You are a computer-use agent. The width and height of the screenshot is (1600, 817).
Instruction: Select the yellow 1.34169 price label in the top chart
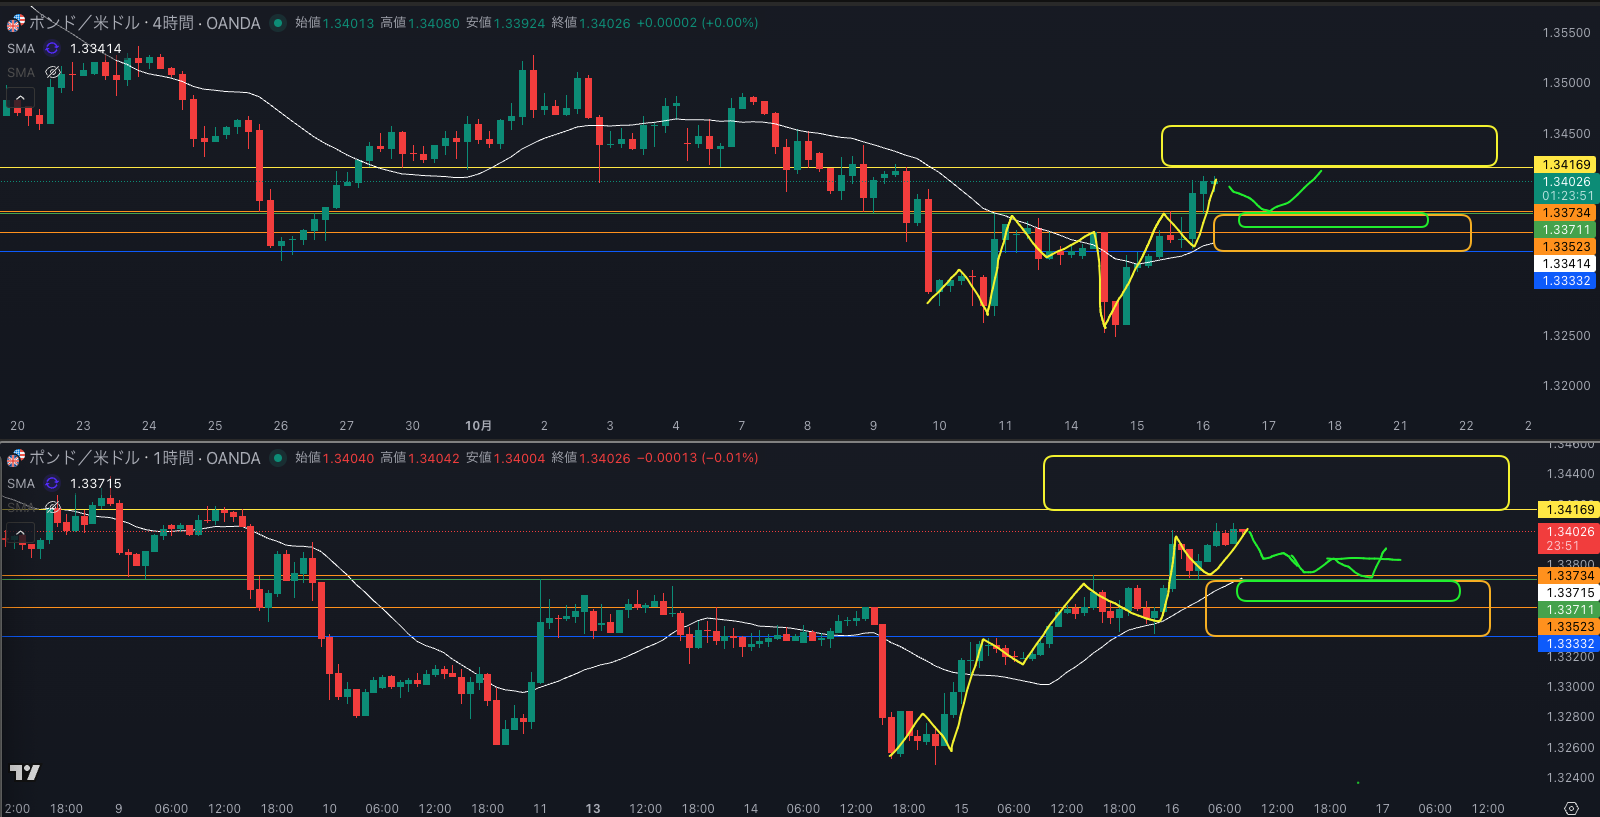1566,165
